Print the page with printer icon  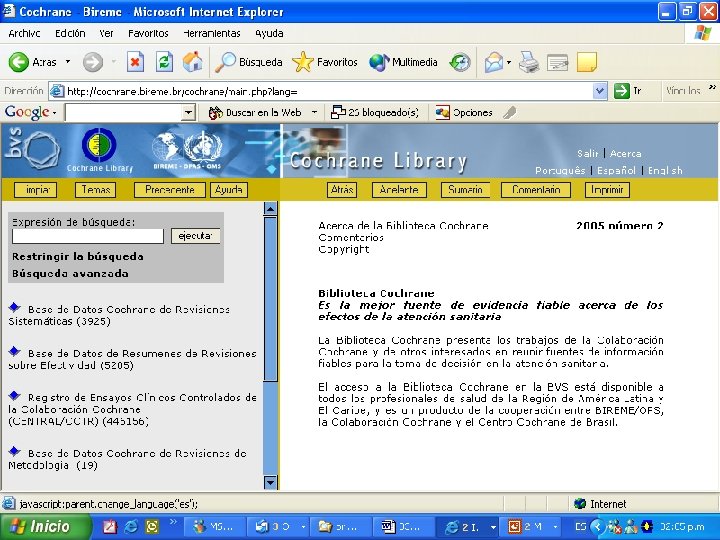point(529,62)
